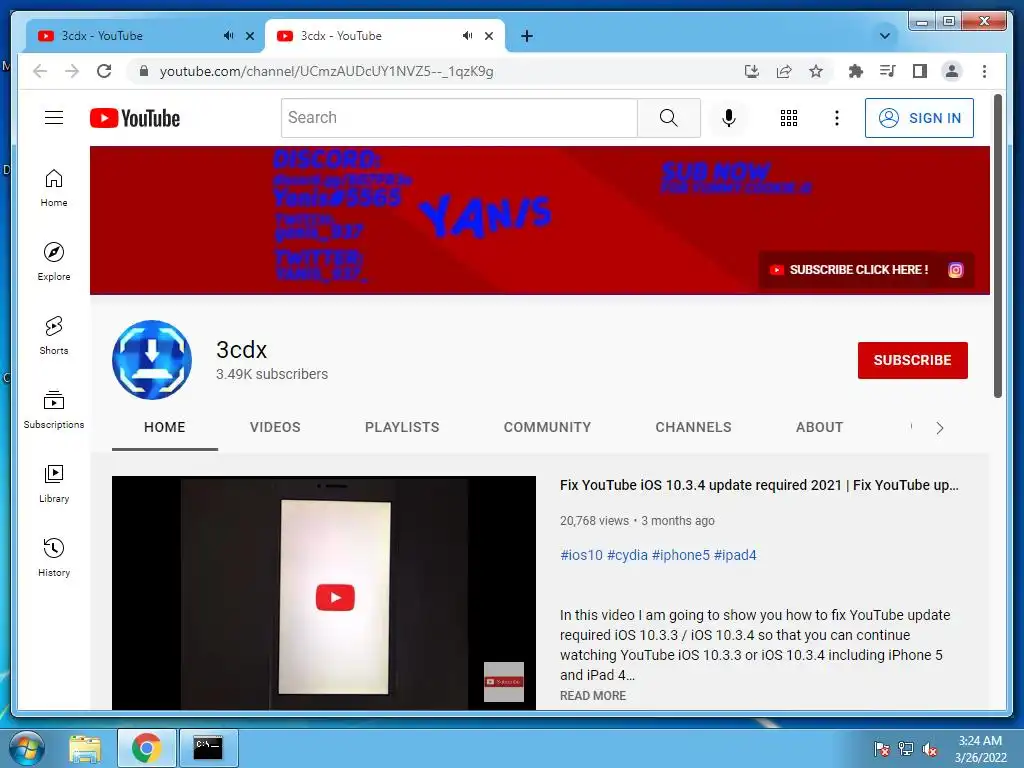This screenshot has height=768, width=1024.
Task: Click the 3.49K subscribers text
Action: (x=272, y=374)
